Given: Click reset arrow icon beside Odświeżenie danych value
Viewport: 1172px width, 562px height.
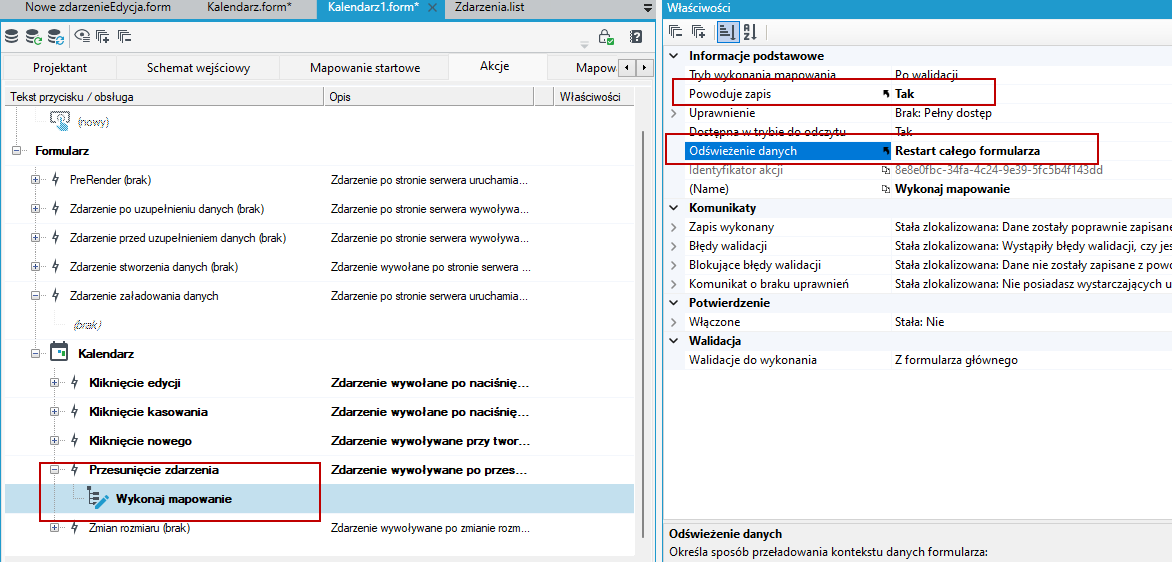Looking at the screenshot, I should tap(886, 151).
